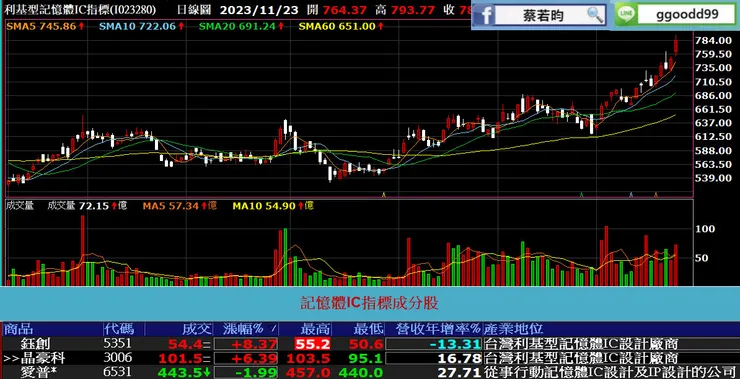Click the 759.50 price axis label
This screenshot has width=740, height=379.
(x=713, y=54)
